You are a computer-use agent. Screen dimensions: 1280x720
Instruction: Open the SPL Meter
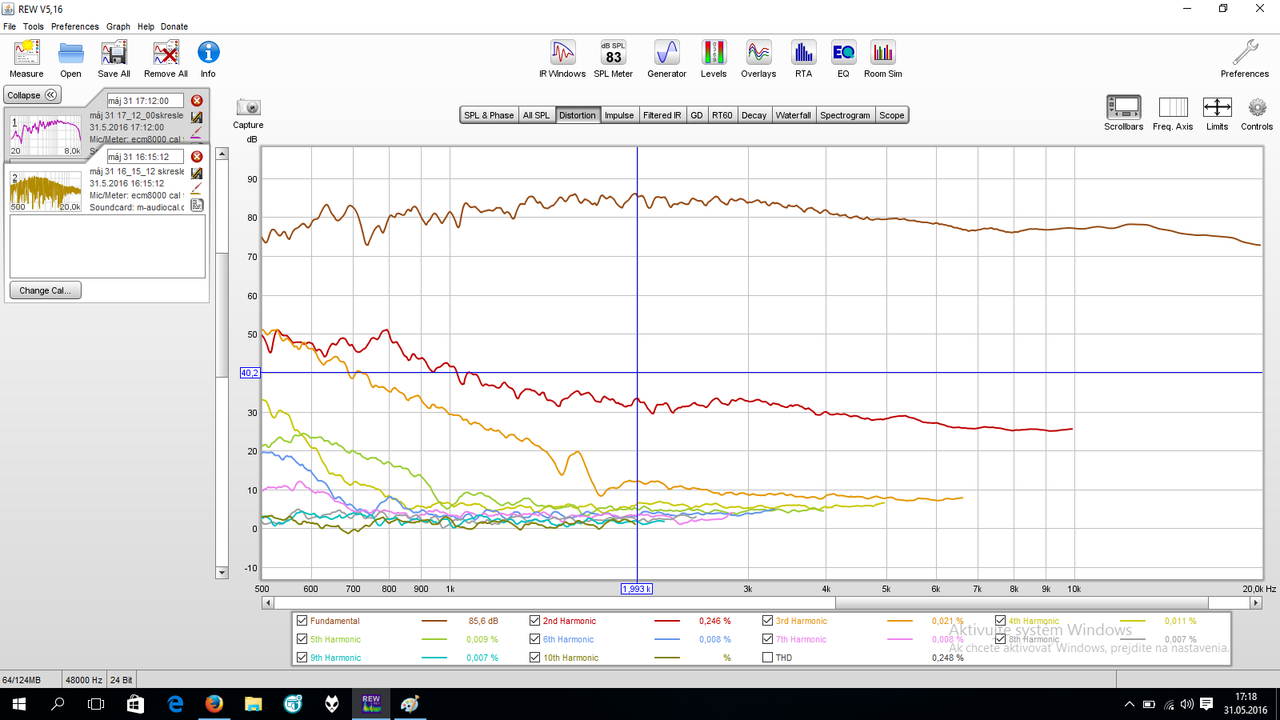(x=613, y=59)
